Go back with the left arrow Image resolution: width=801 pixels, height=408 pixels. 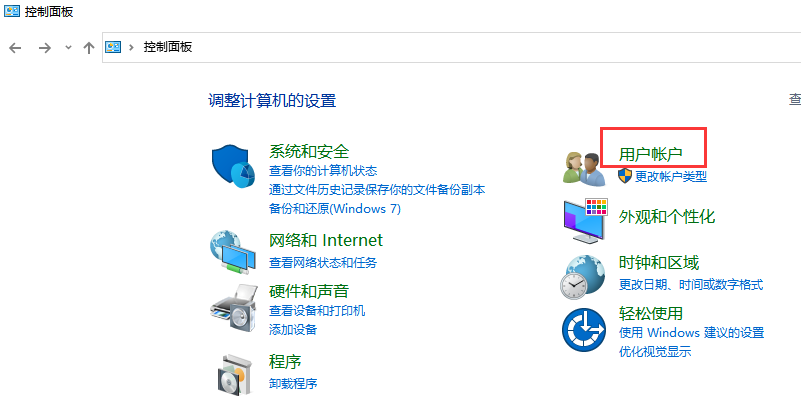[x=15, y=48]
